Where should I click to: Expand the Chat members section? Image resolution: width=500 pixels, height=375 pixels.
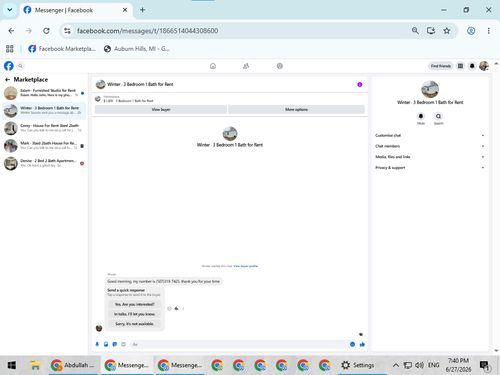tap(429, 146)
